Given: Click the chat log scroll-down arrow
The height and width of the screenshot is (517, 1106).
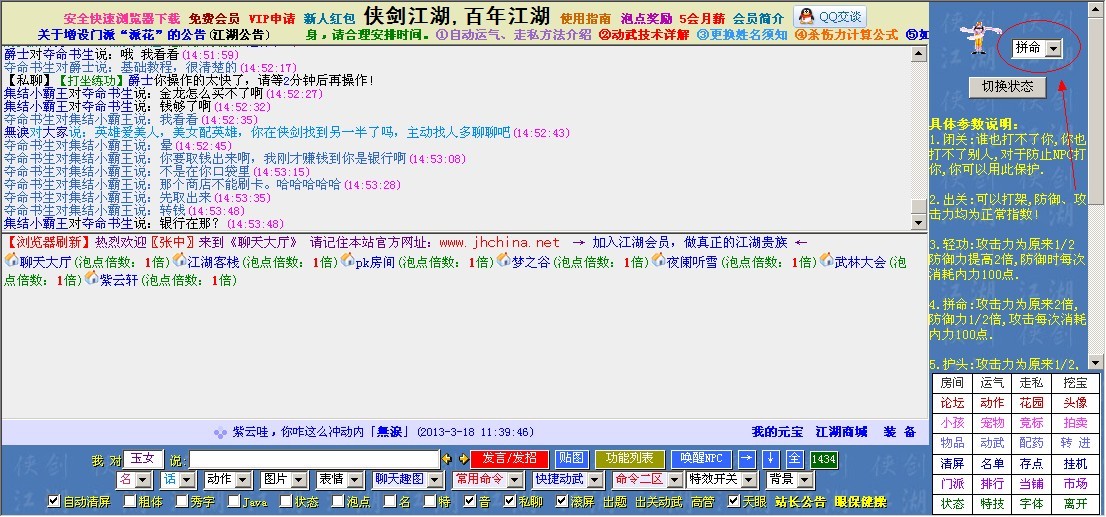Looking at the screenshot, I should click(918, 223).
